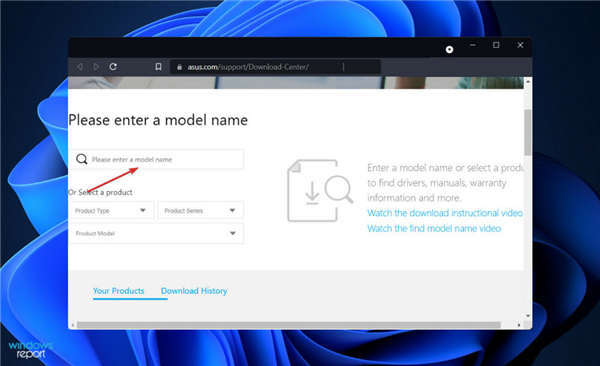Click the 'Or Select a product' label

coord(100,192)
